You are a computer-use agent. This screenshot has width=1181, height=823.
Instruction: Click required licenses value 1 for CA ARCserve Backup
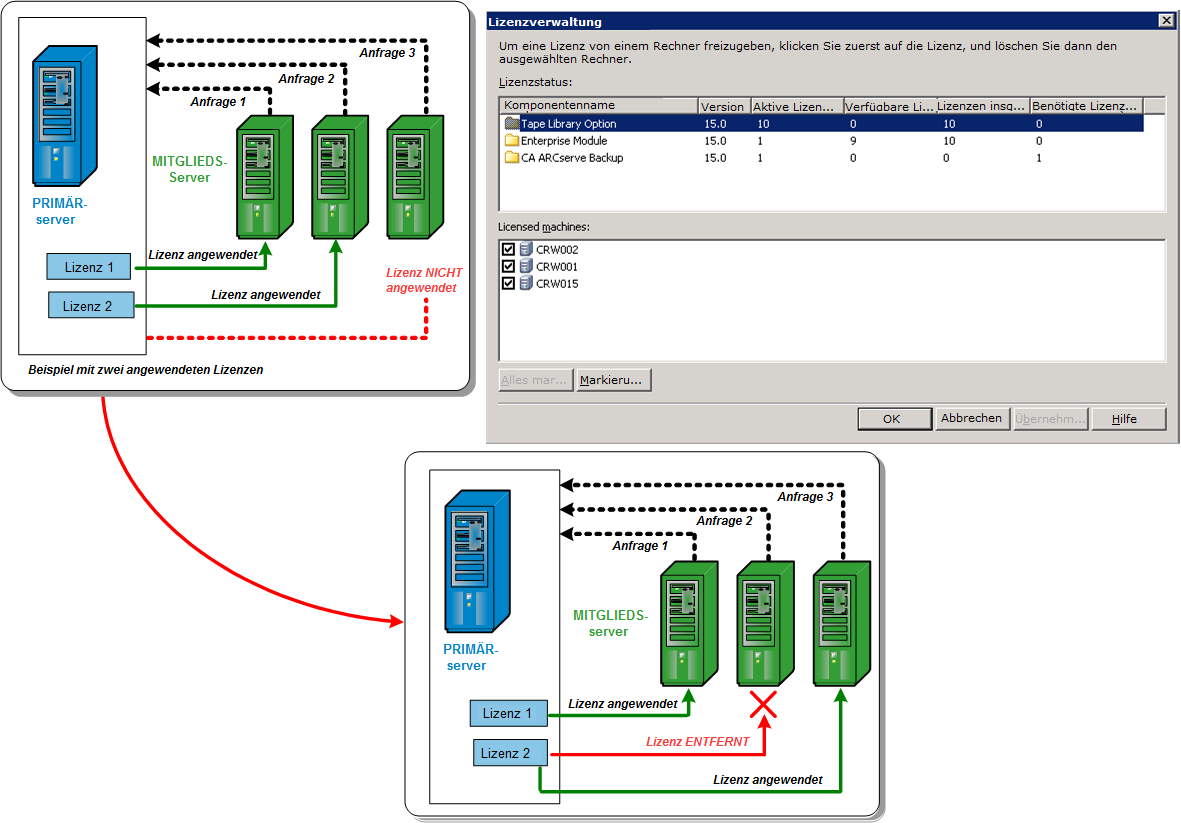pyautogui.click(x=1039, y=158)
